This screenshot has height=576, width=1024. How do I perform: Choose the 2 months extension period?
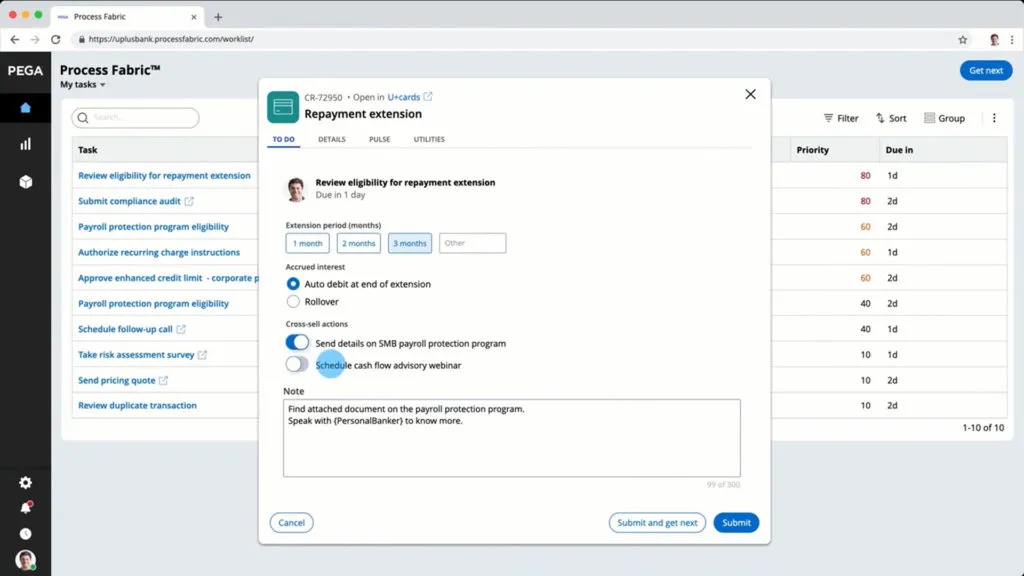coord(359,243)
